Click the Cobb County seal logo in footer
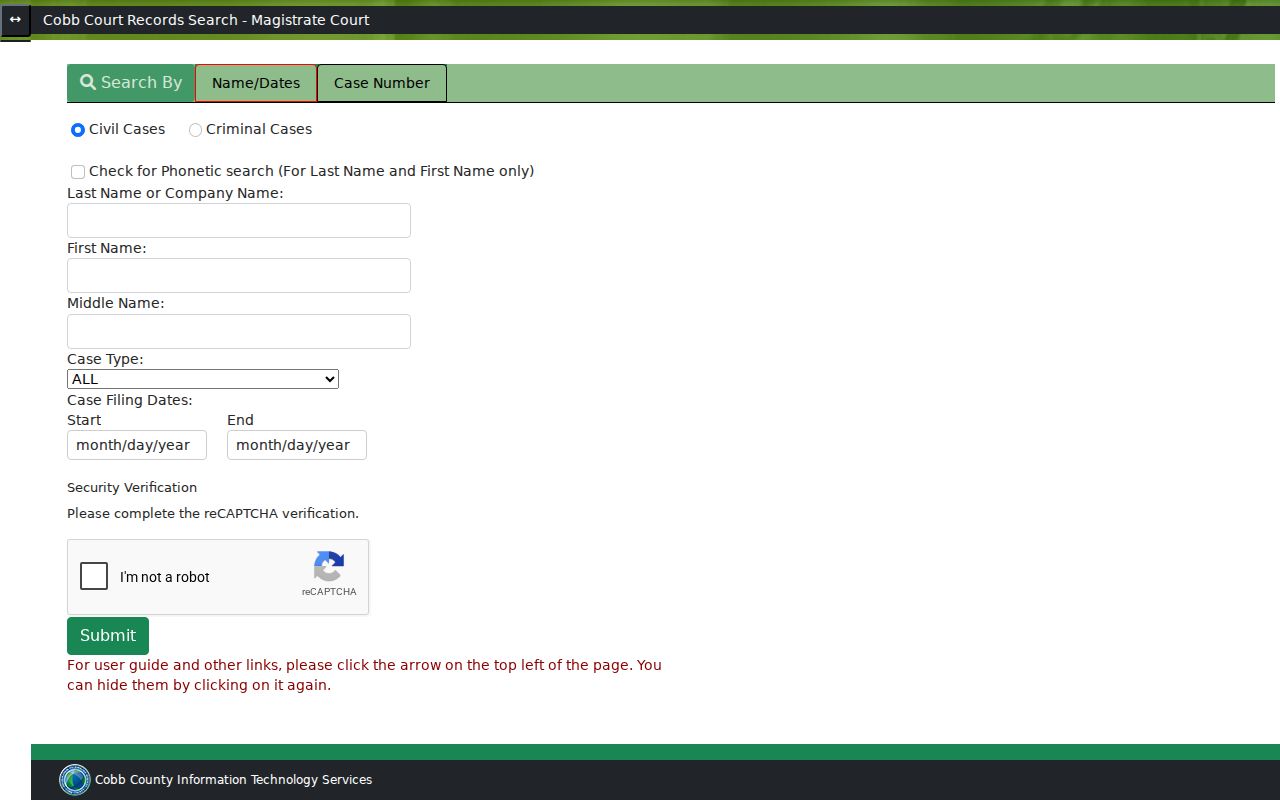This screenshot has width=1280, height=800. (x=75, y=780)
